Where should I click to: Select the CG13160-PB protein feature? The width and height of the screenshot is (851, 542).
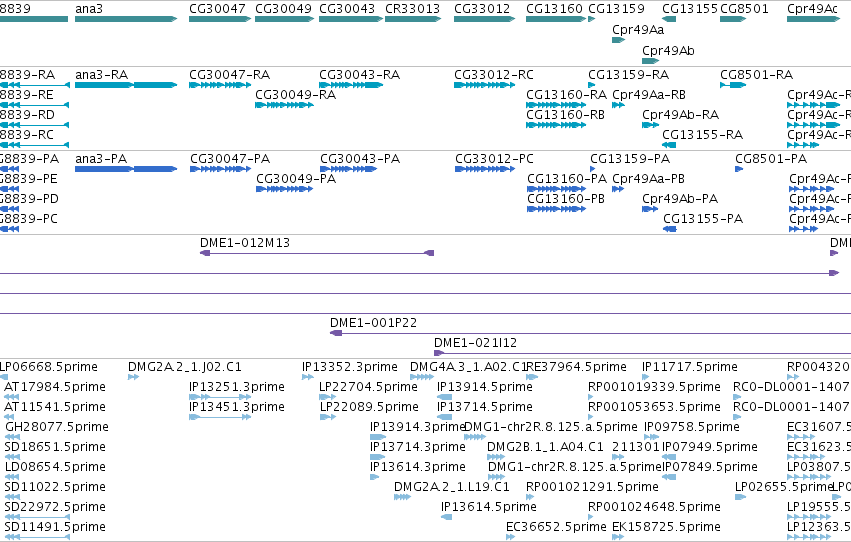tap(556, 209)
